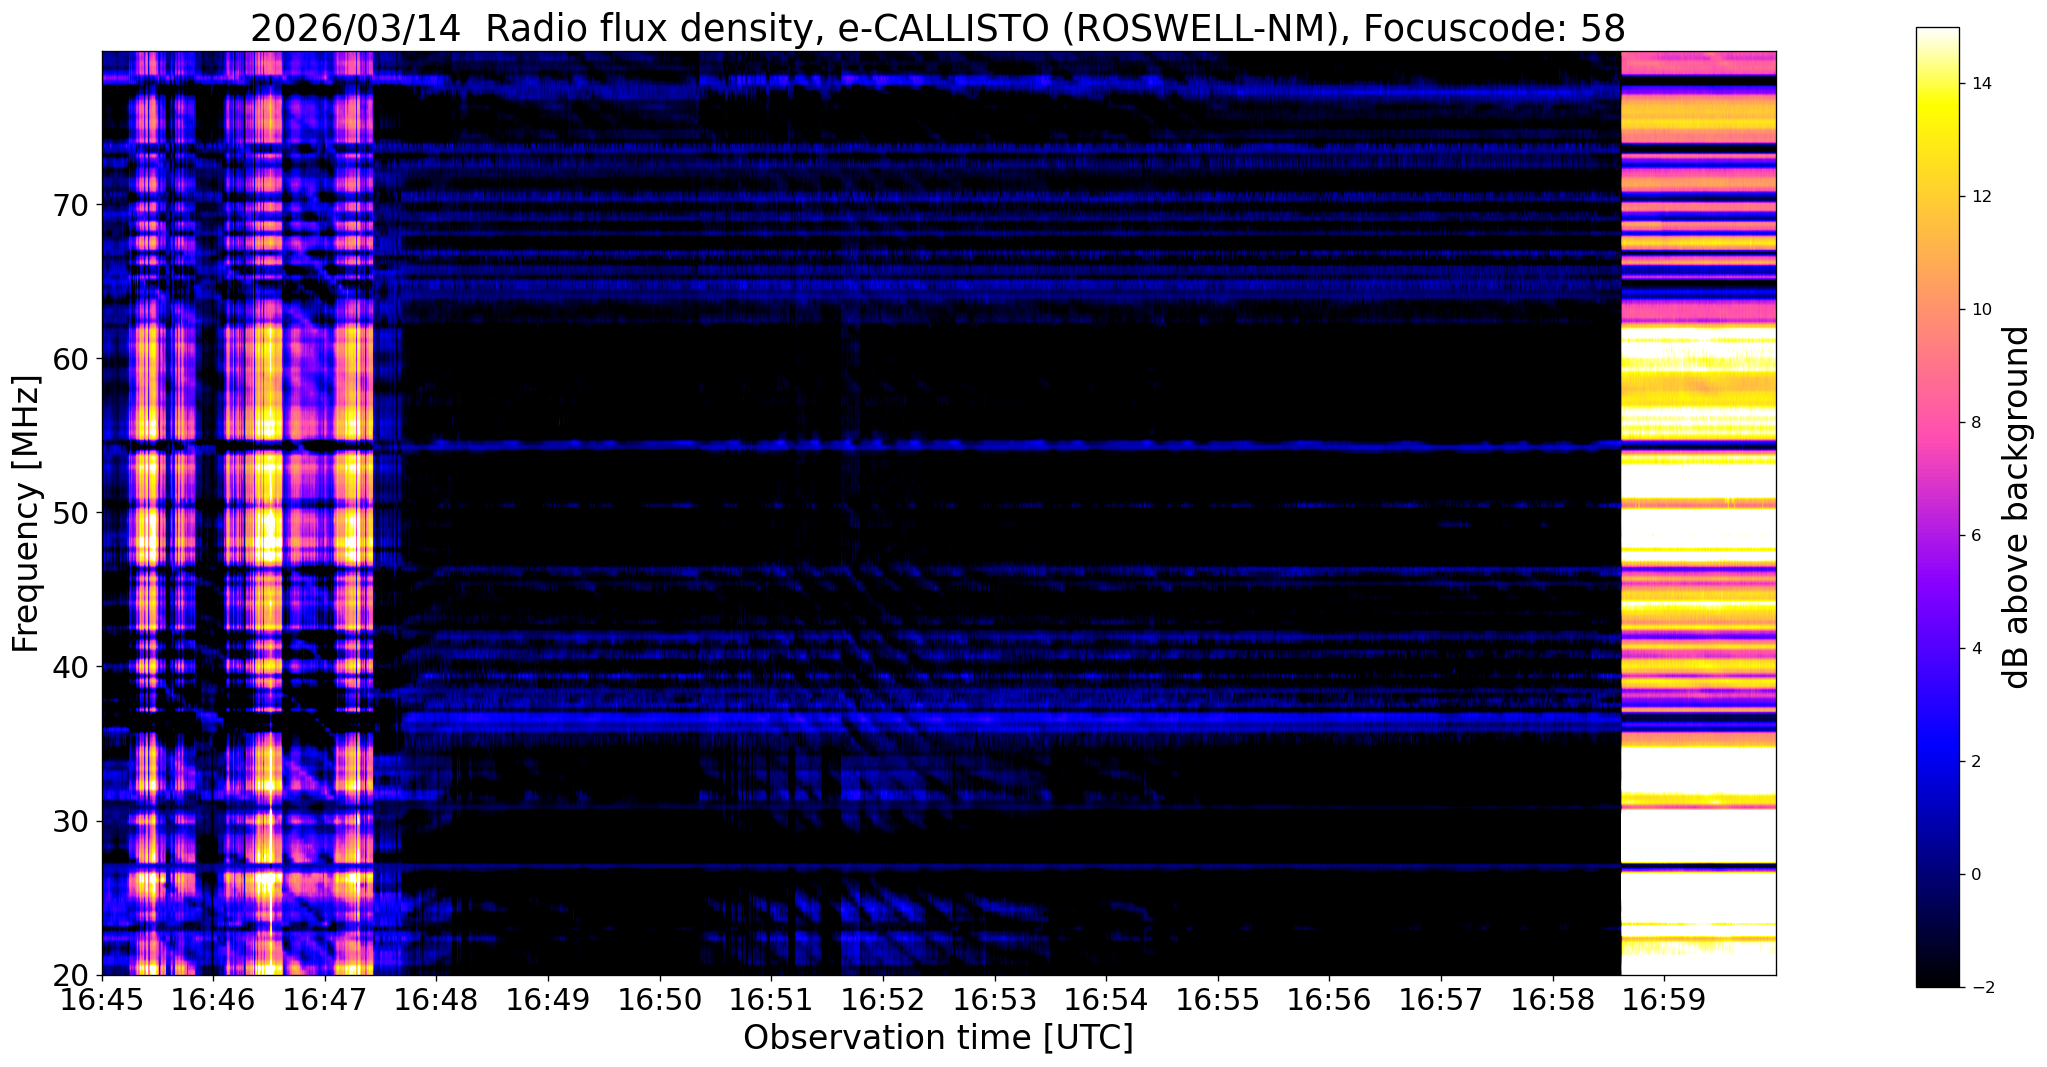This screenshot has width=2047, height=1067.
Task: Click the 16:56 time tick label
Action: [x=1329, y=999]
